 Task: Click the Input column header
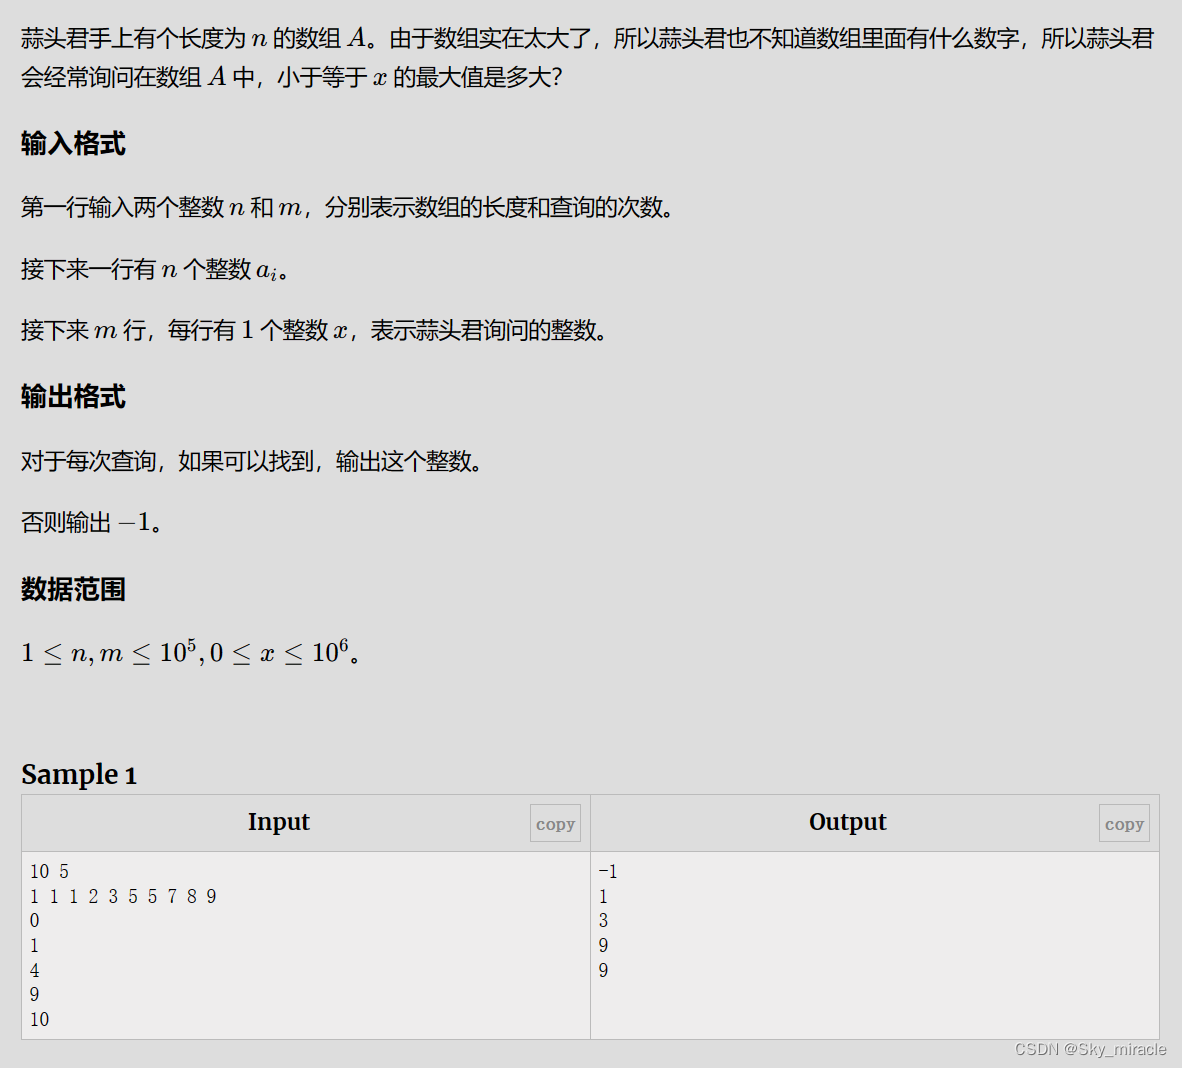coord(278,822)
